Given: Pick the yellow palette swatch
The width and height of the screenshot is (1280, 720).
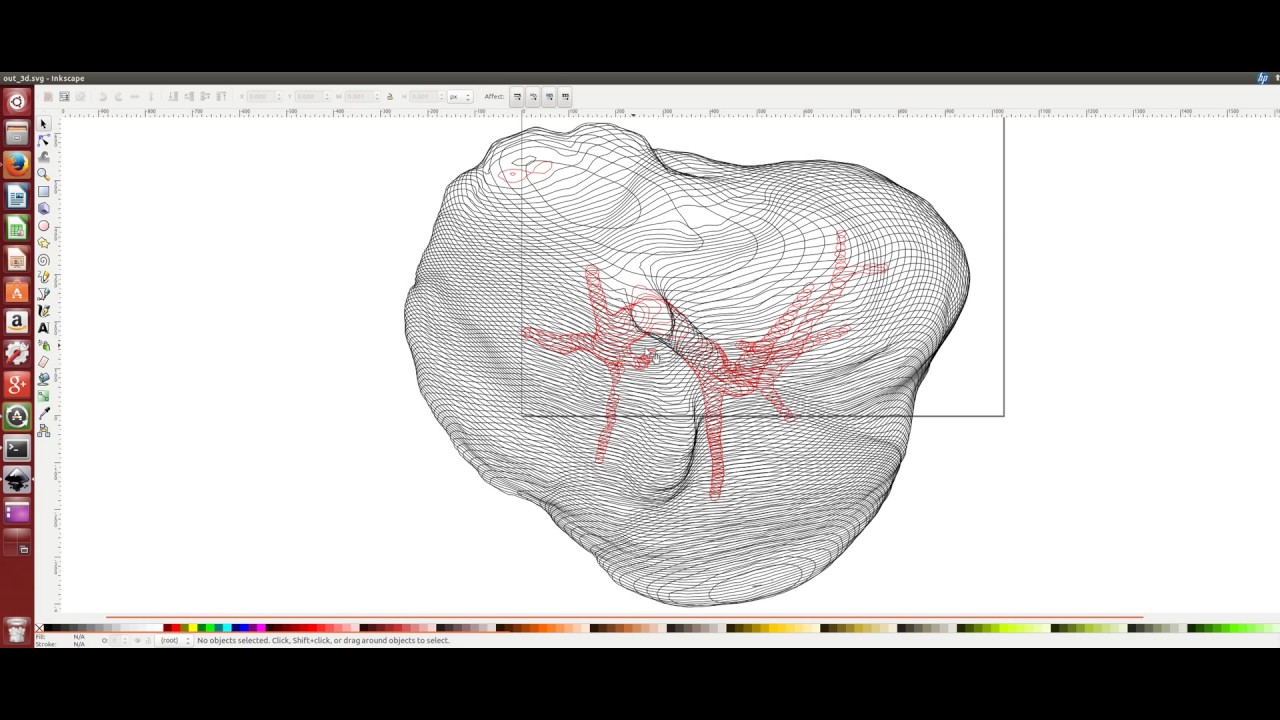Looking at the screenshot, I should pos(193,628).
